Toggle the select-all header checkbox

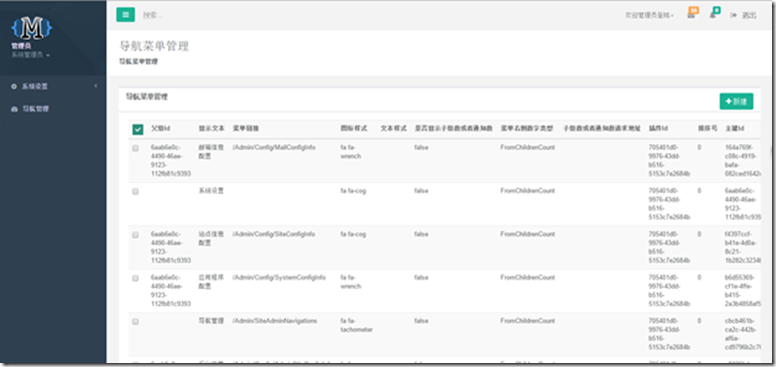(x=138, y=129)
